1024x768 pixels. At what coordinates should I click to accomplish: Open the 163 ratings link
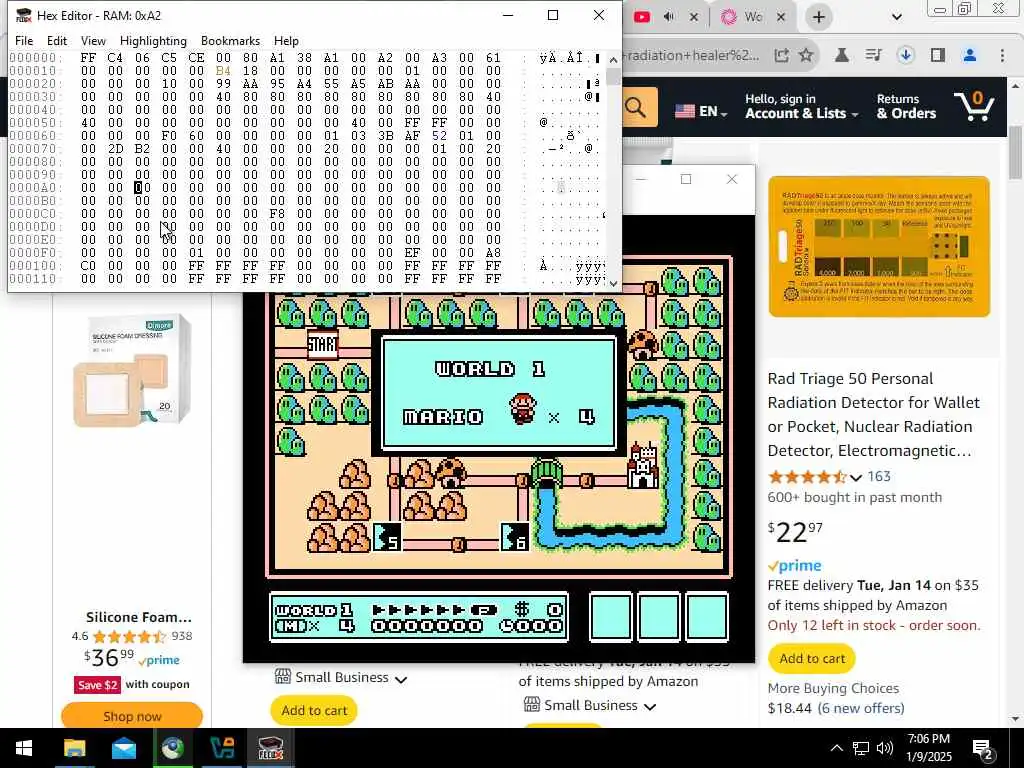[x=879, y=476]
